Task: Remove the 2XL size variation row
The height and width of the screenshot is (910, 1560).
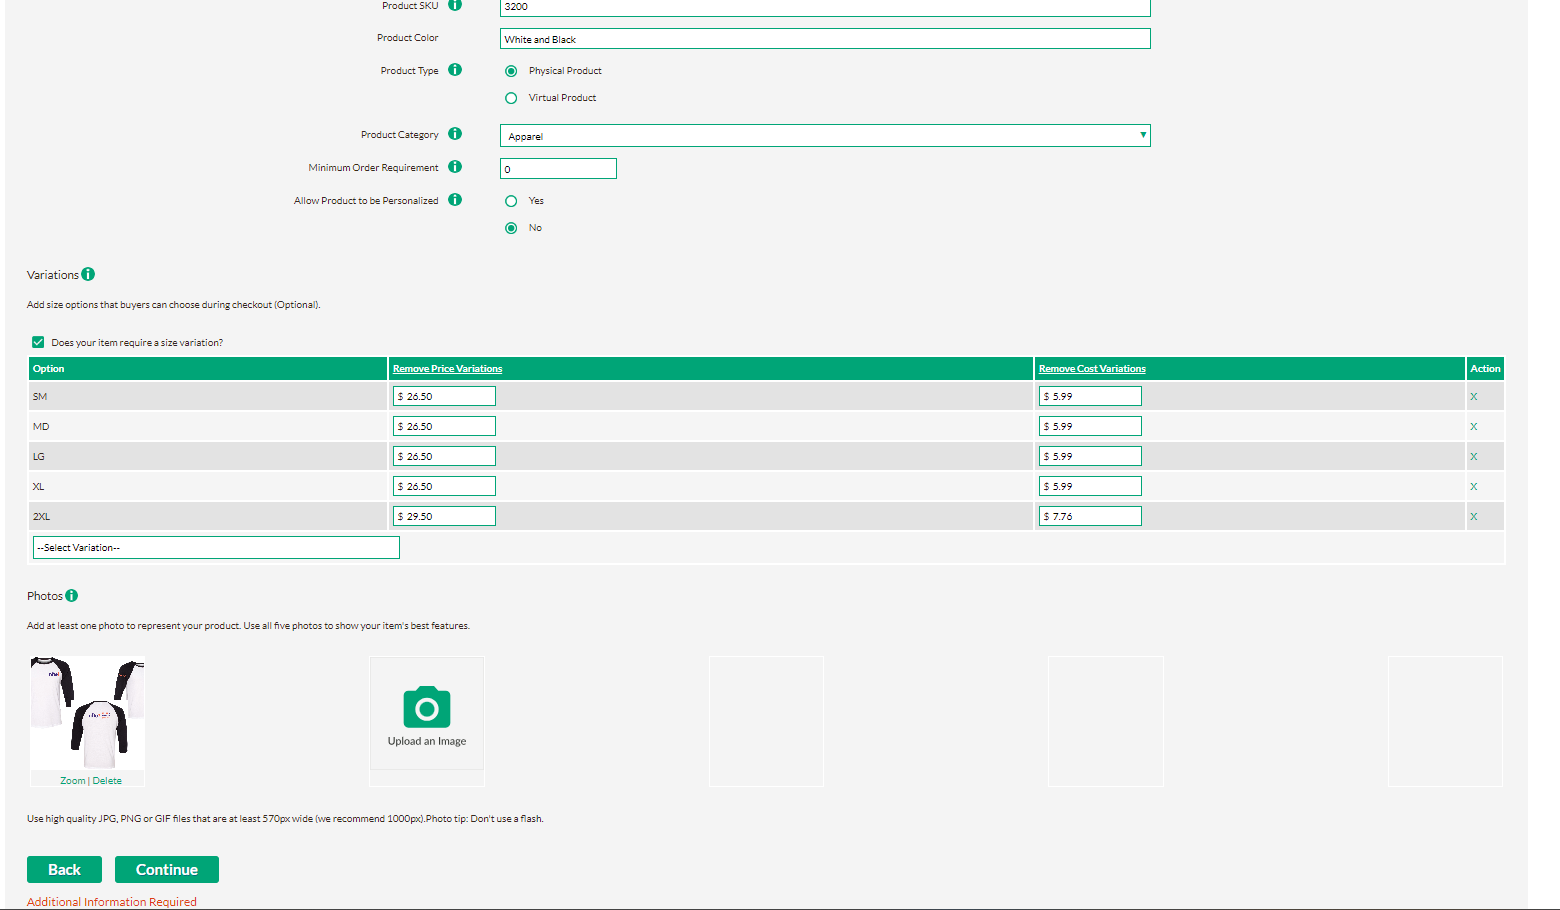Action: 1473,517
